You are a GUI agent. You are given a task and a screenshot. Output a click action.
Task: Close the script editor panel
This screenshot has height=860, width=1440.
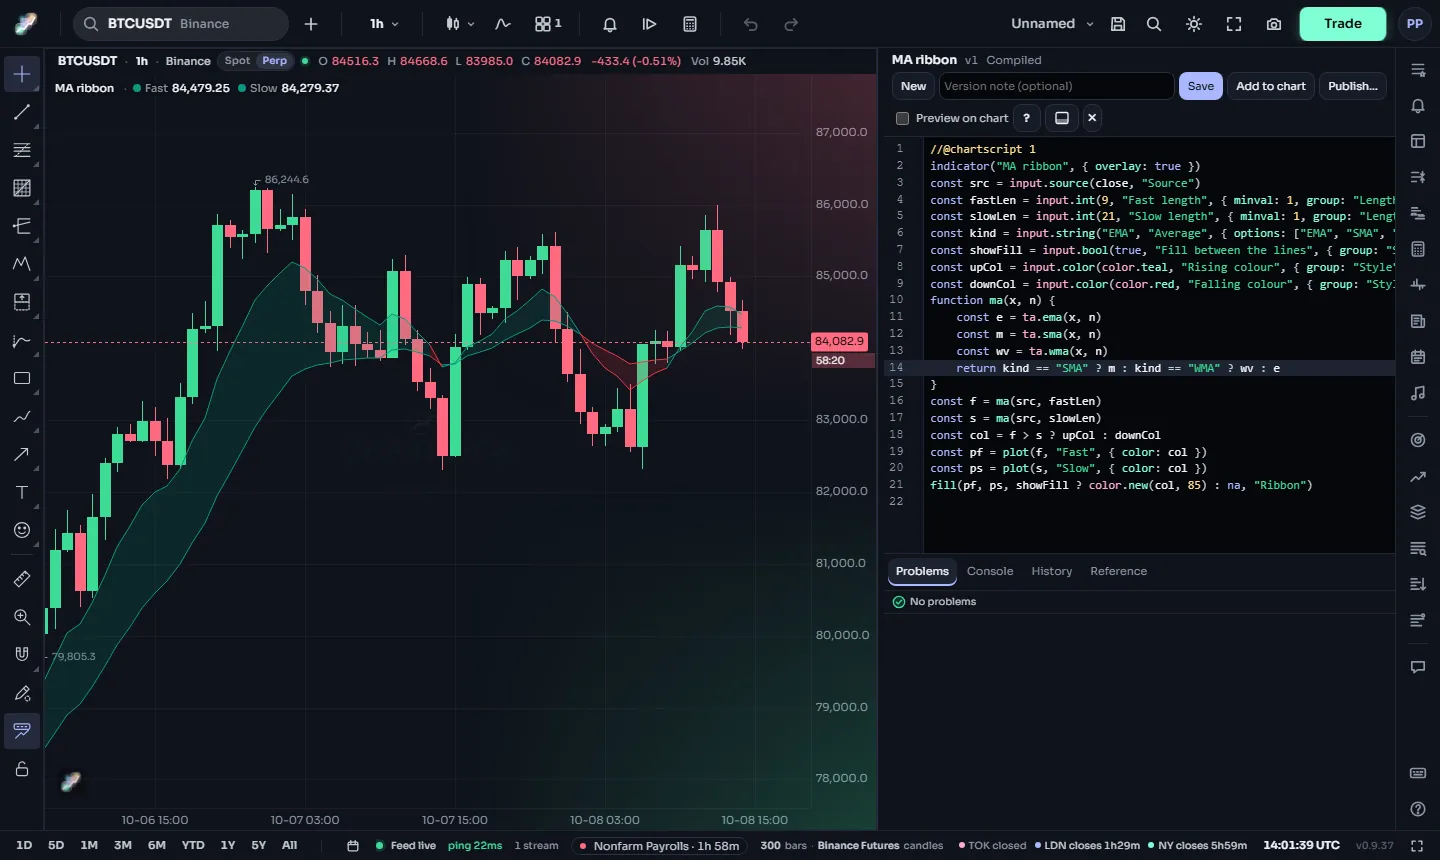point(1092,118)
